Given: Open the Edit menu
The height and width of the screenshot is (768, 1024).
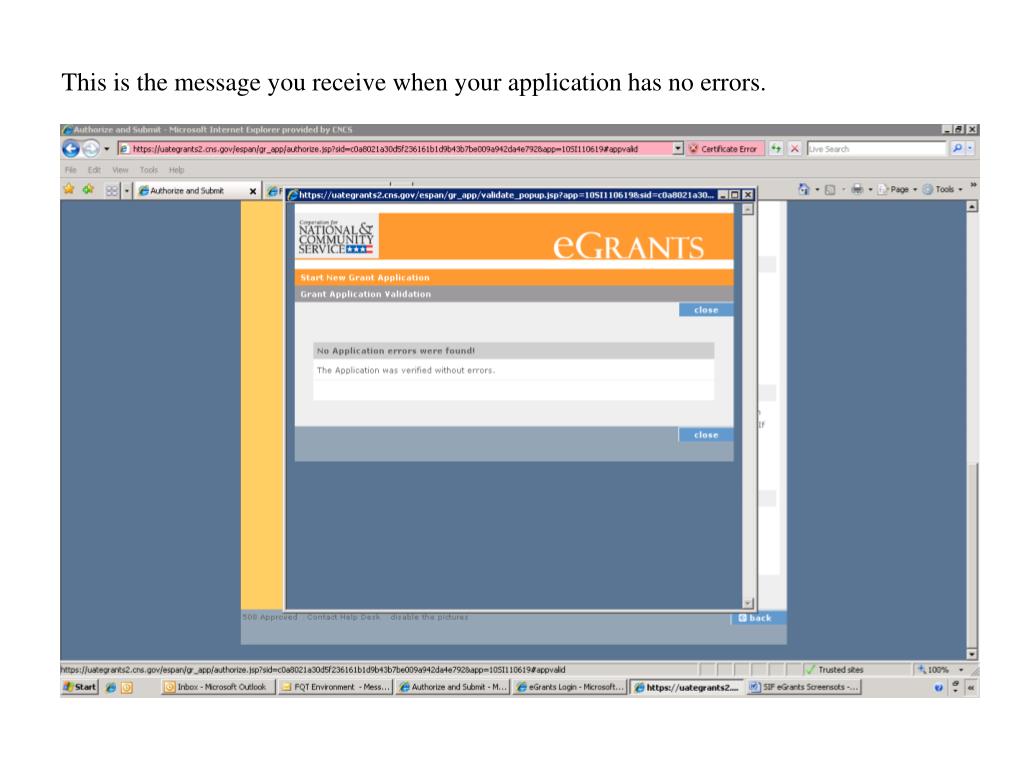Looking at the screenshot, I should pyautogui.click(x=94, y=170).
